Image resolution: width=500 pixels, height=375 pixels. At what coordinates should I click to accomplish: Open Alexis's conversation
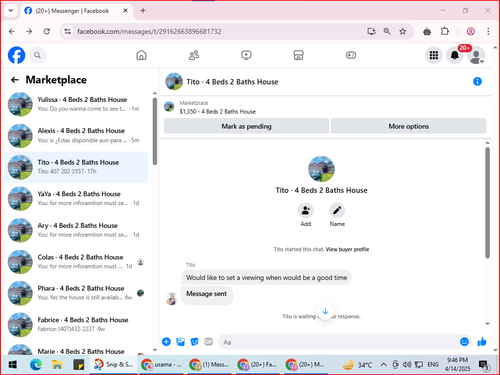tap(76, 135)
